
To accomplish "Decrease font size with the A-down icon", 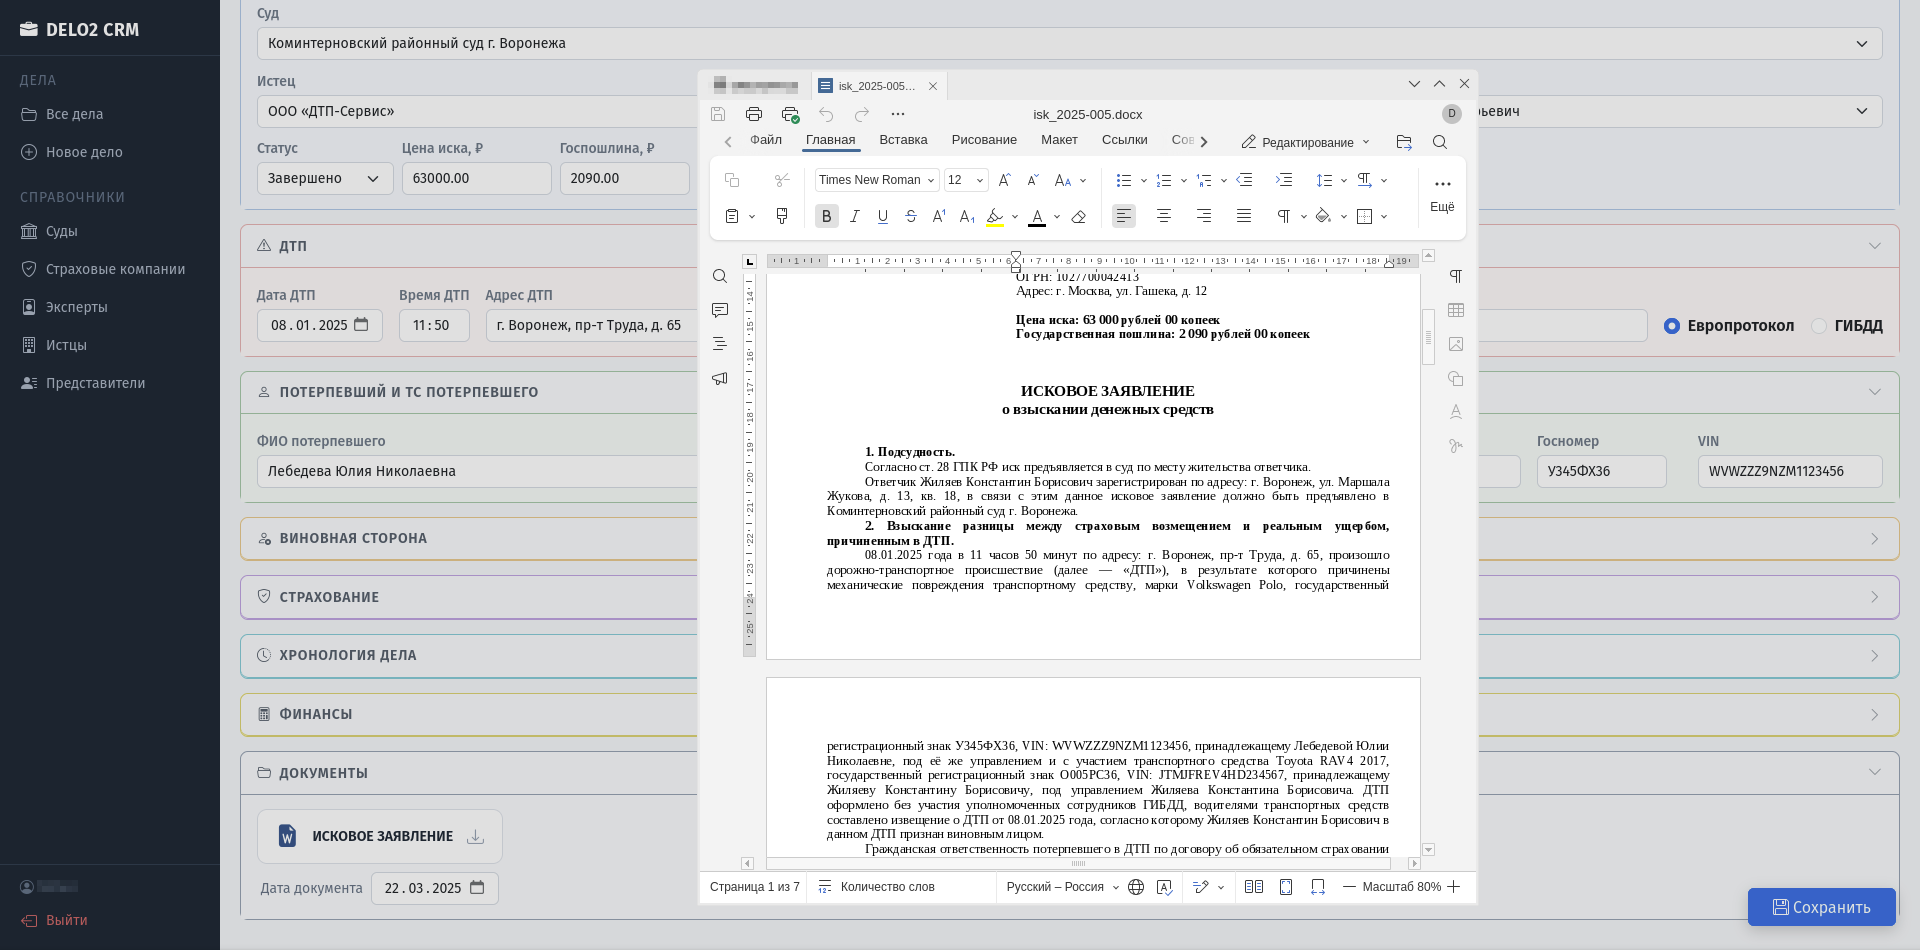I will [1034, 180].
